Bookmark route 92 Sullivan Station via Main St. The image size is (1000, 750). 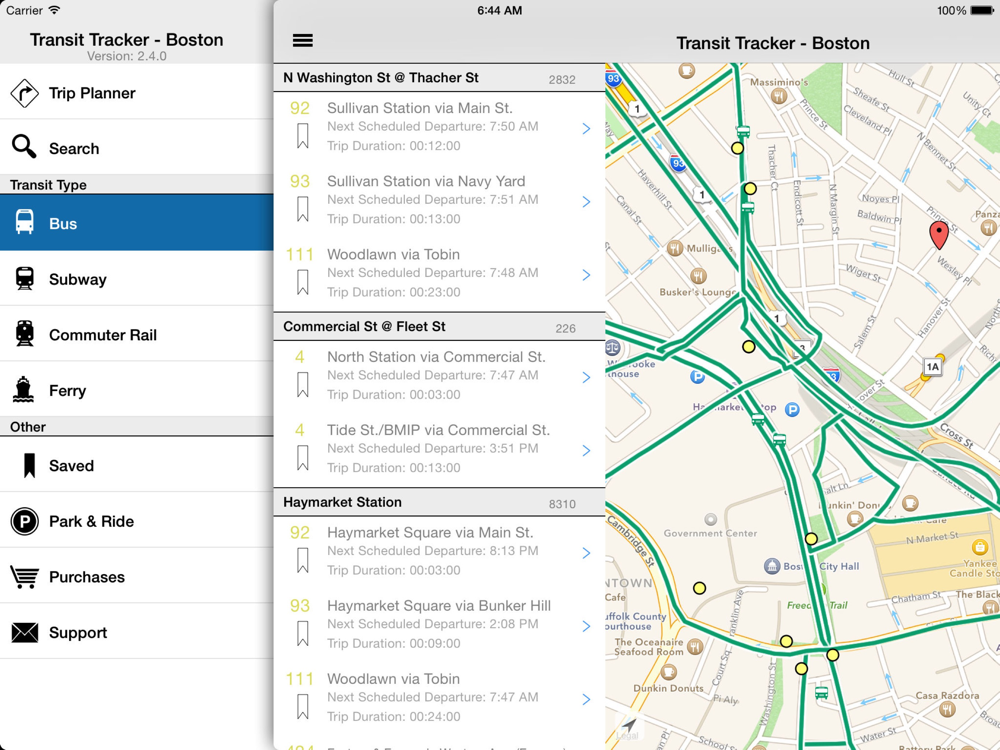click(303, 136)
